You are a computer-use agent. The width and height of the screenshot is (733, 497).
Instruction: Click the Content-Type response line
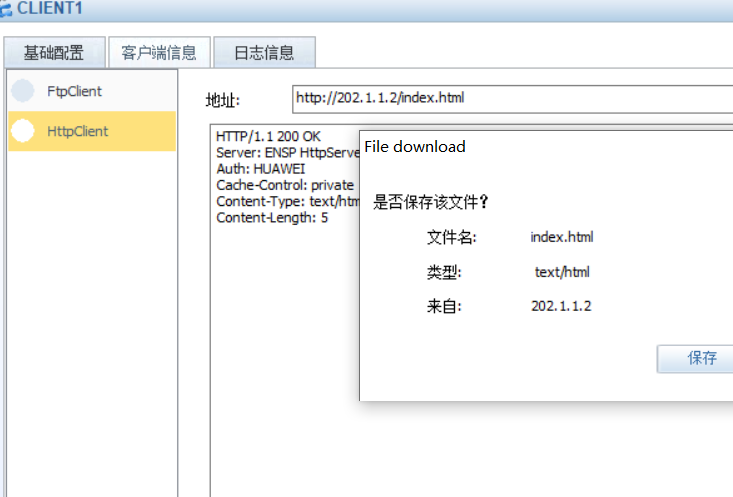point(287,202)
